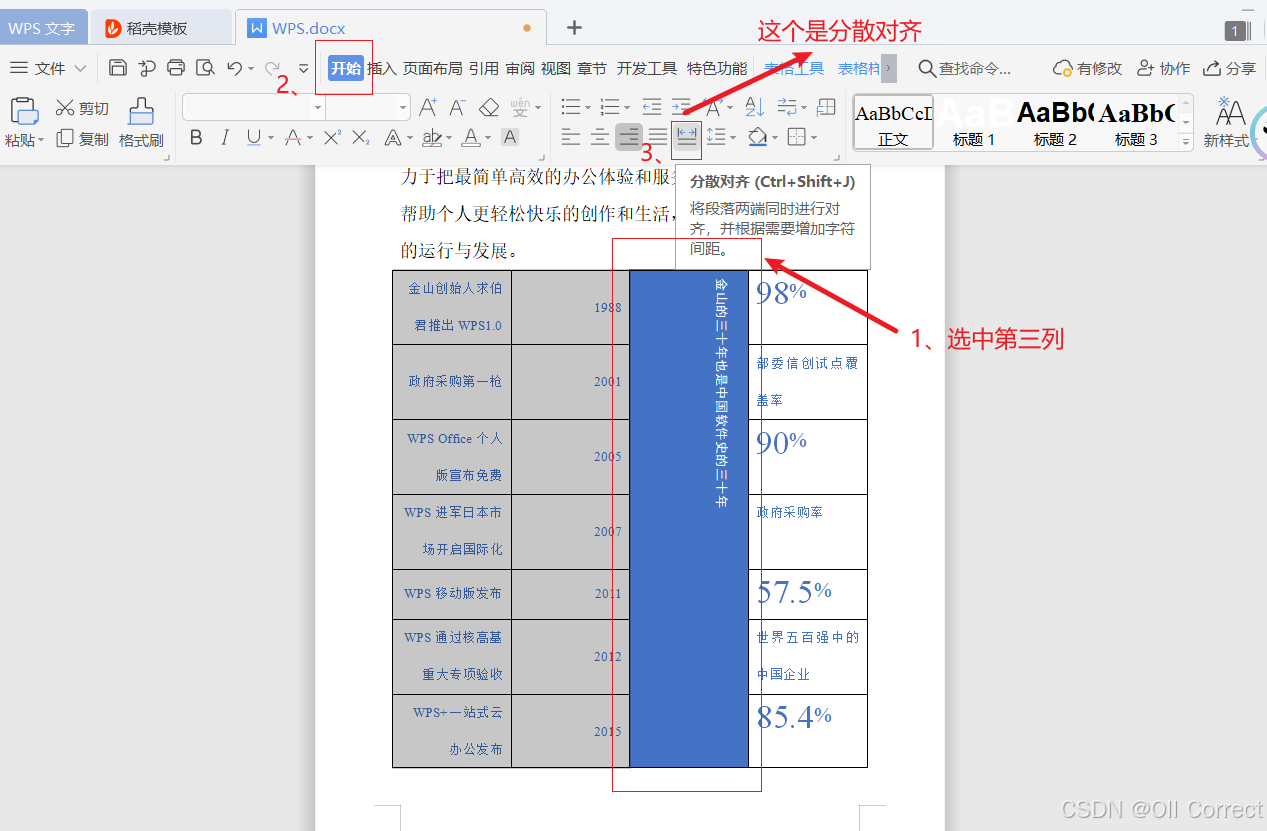Viewport: 1267px width, 831px height.
Task: Switch to the 插入 ribbon tab
Action: (x=382, y=68)
